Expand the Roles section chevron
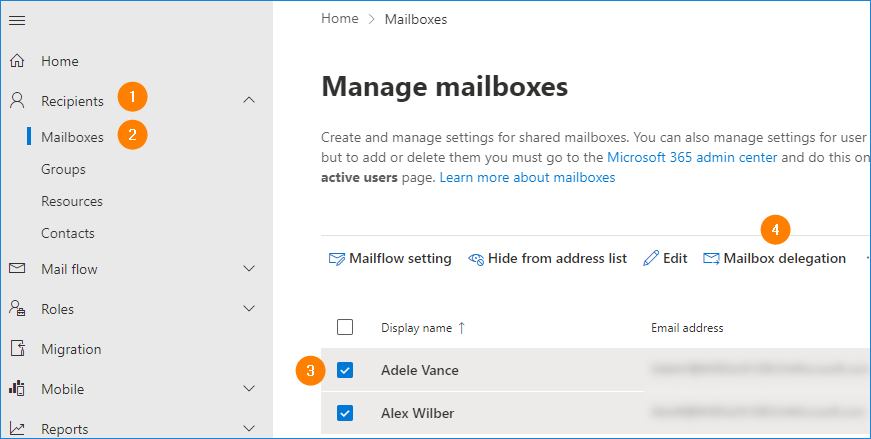The height and width of the screenshot is (439, 871). pos(249,309)
